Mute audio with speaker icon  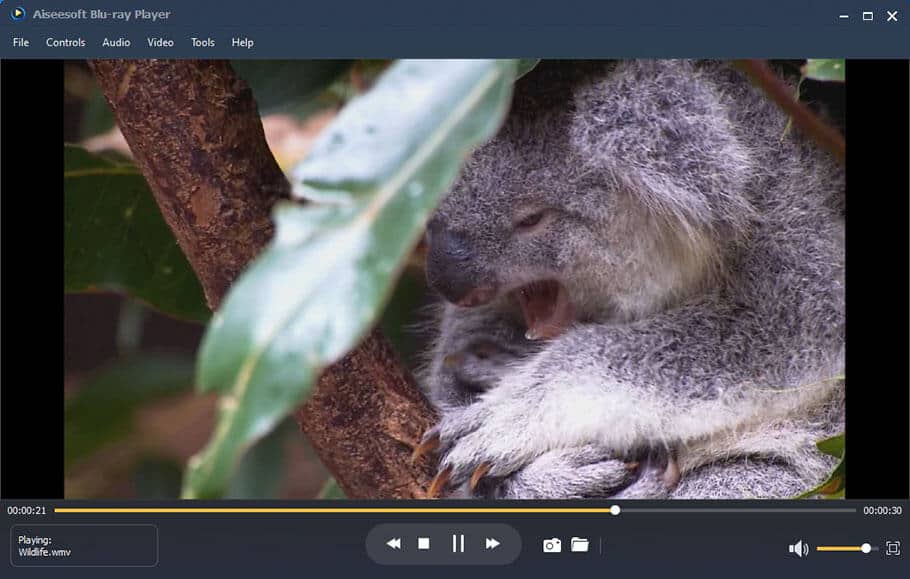799,548
